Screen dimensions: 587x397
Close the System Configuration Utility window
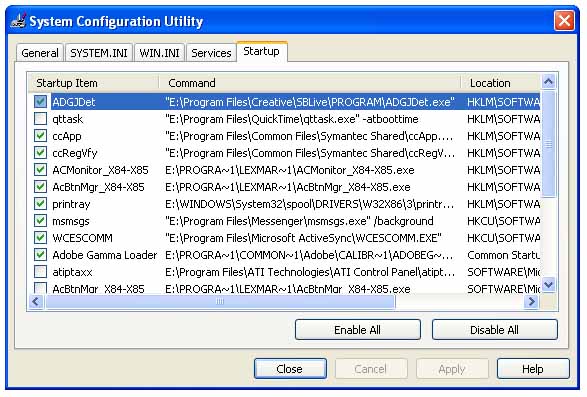tap(564, 21)
